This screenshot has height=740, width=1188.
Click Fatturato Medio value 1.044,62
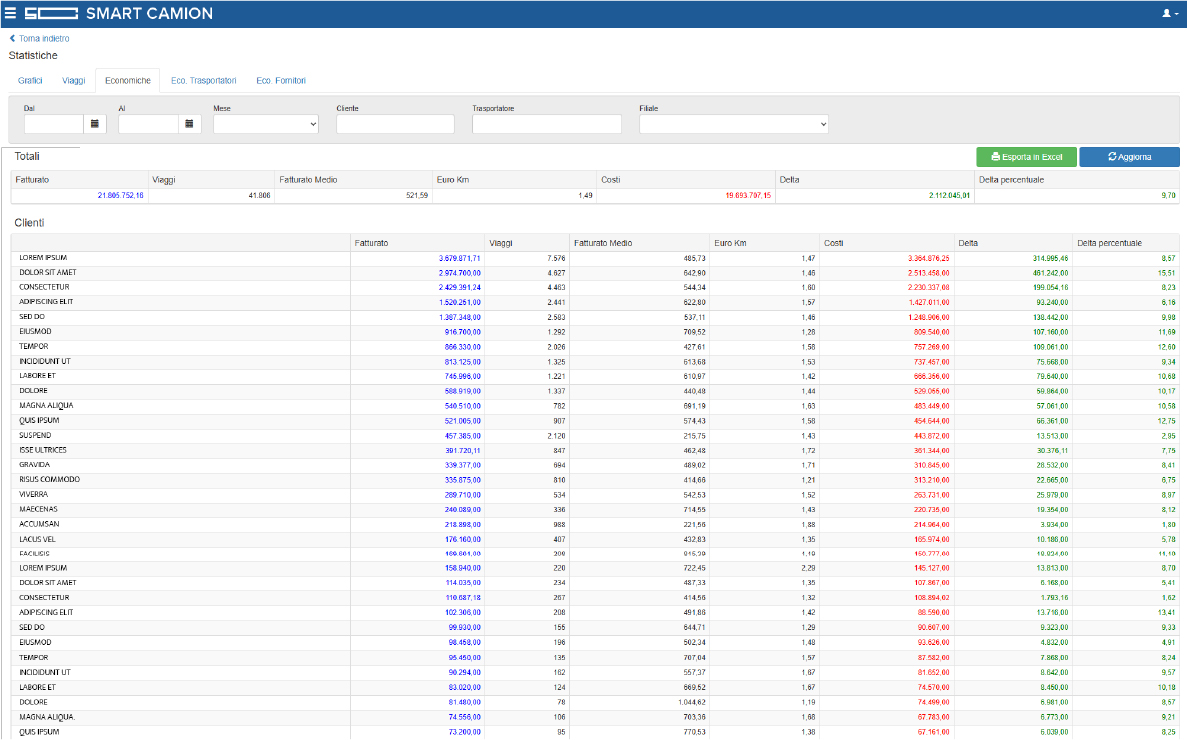click(x=692, y=703)
